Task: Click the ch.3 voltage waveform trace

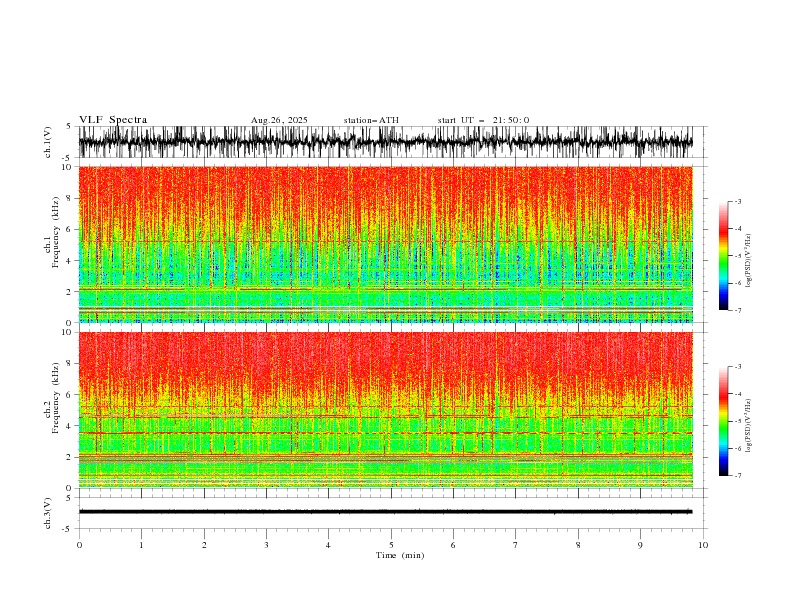Action: point(386,512)
